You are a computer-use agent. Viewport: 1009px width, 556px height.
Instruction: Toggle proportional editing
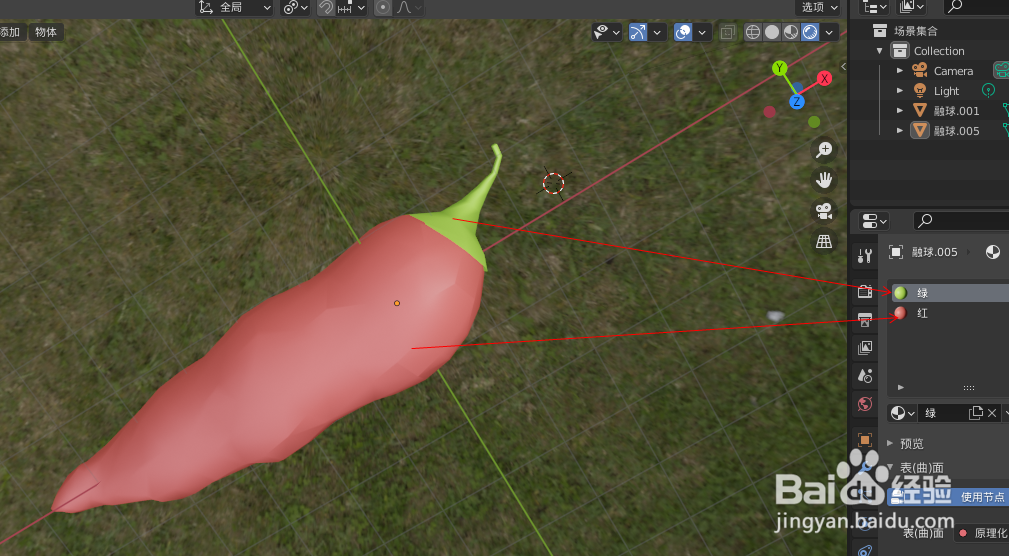tap(384, 7)
